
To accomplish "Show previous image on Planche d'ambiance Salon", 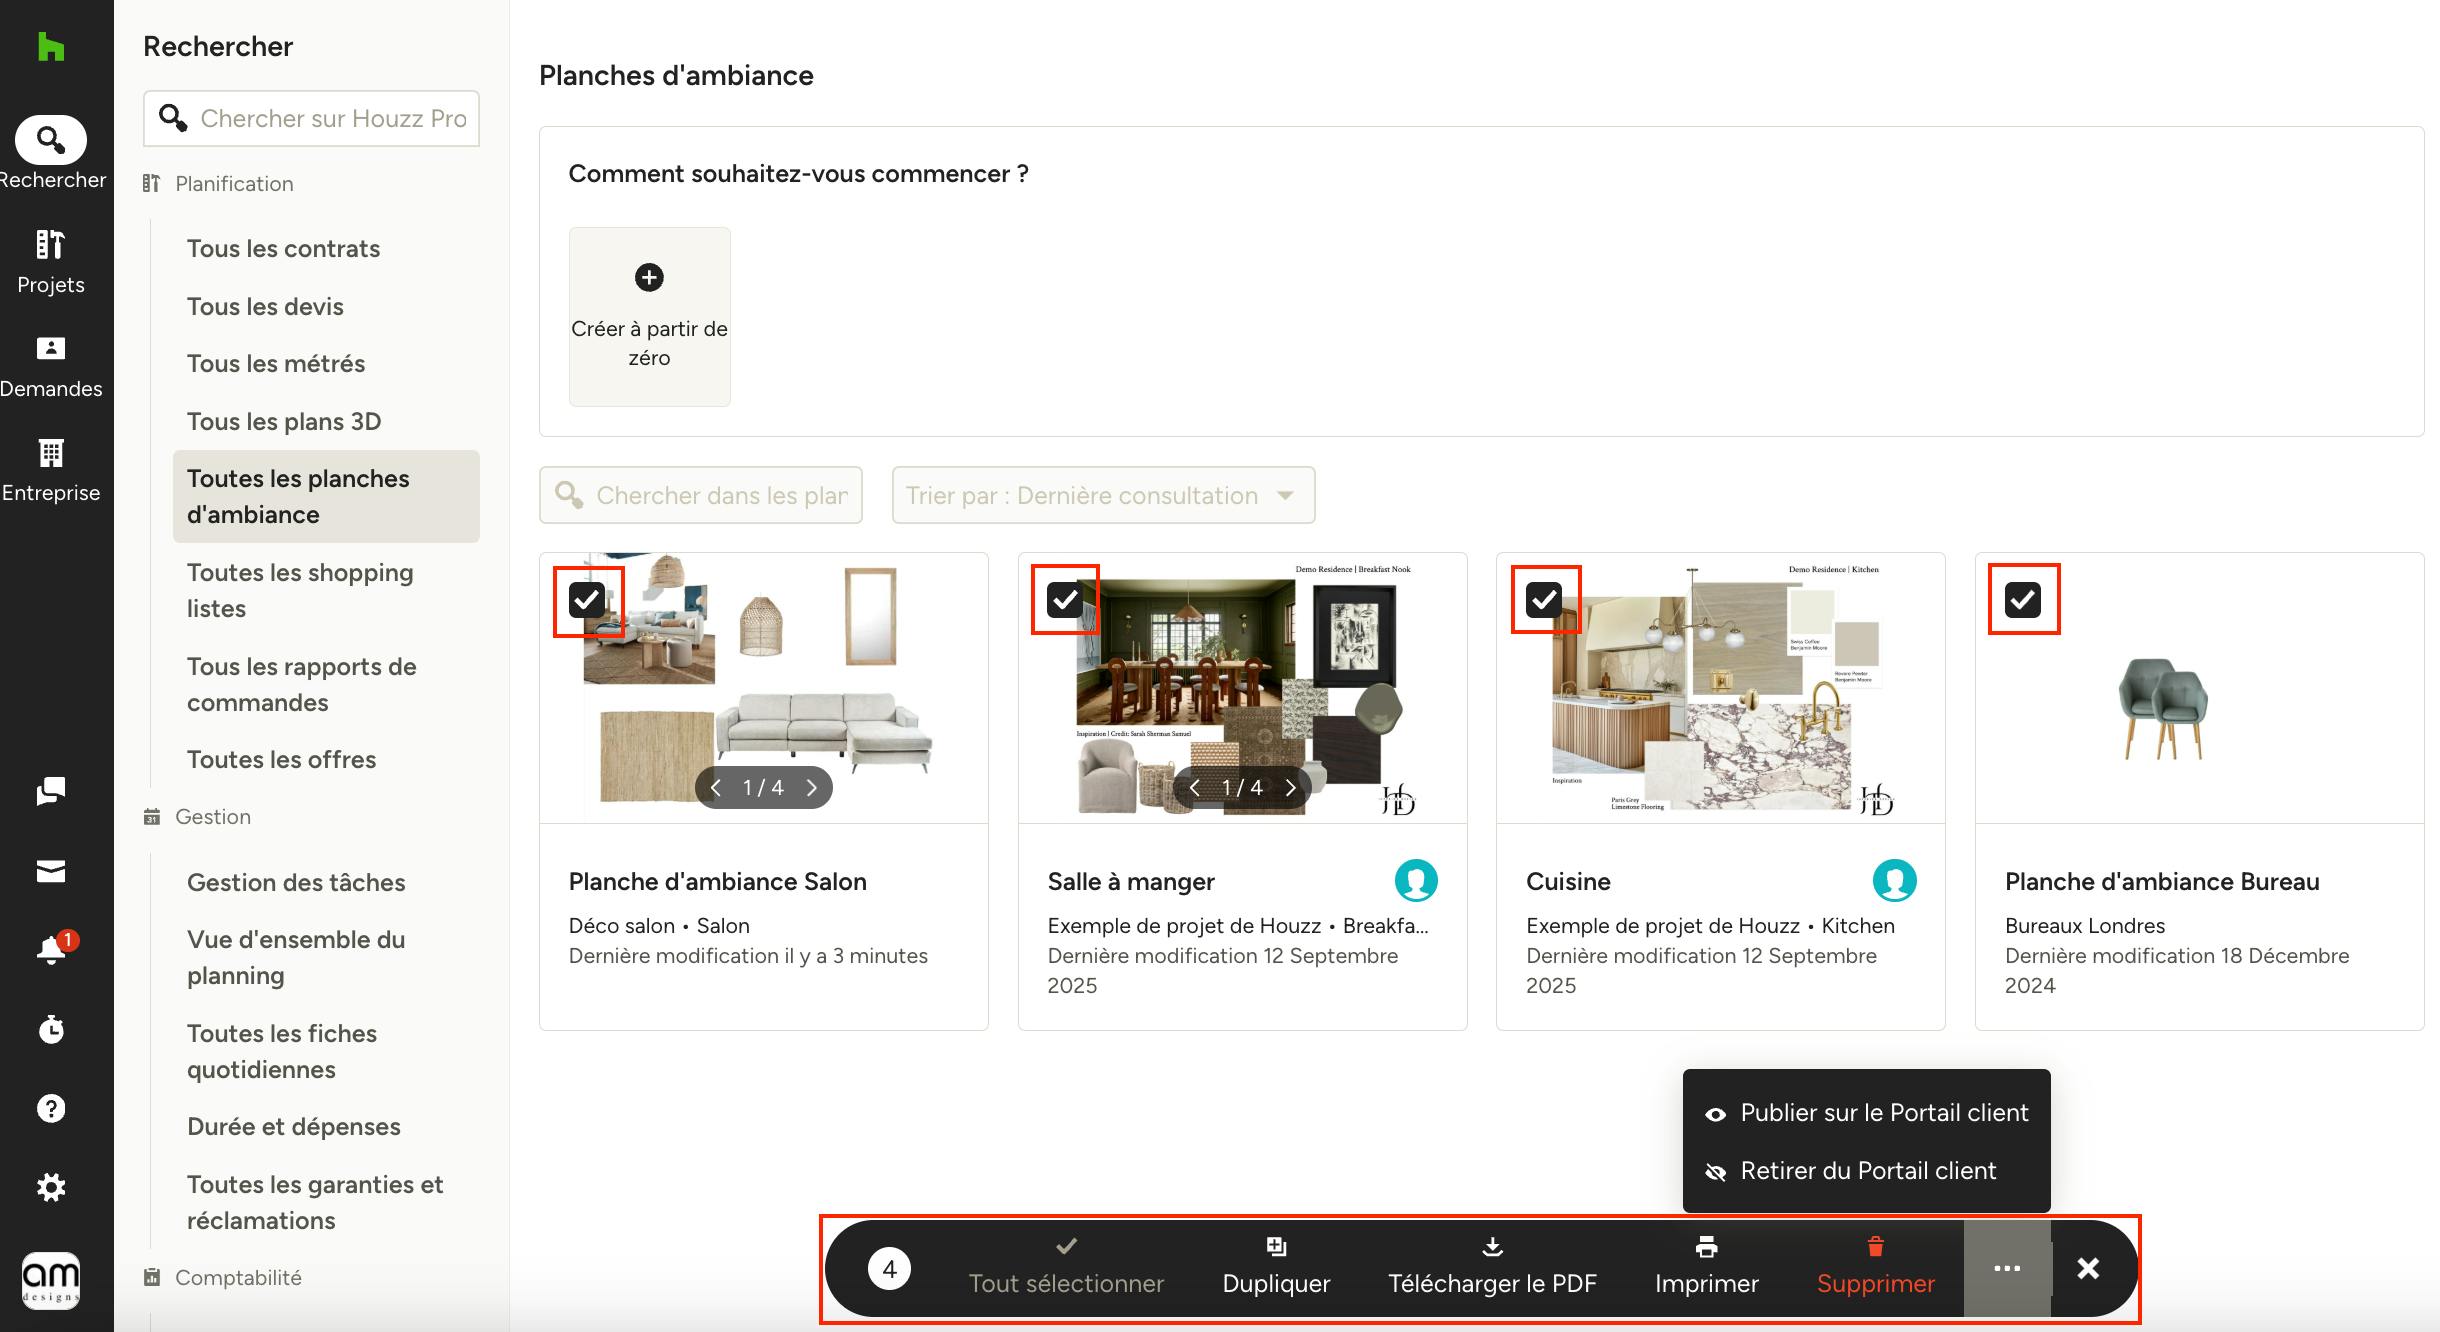I will click(x=716, y=788).
